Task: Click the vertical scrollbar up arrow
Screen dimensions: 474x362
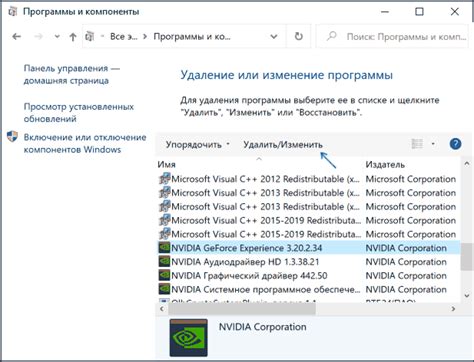Action: pos(467,164)
